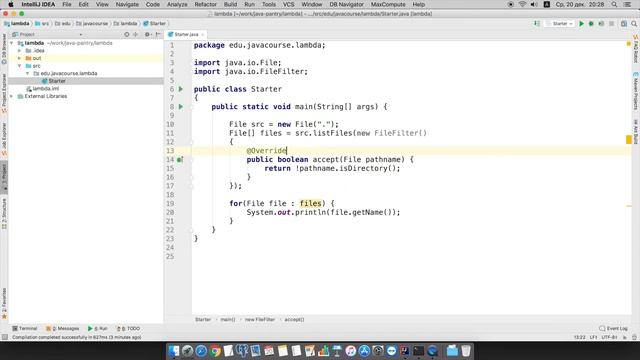Collapse the lambda project root node
Screen dimensions: 640x360
tap(12, 43)
